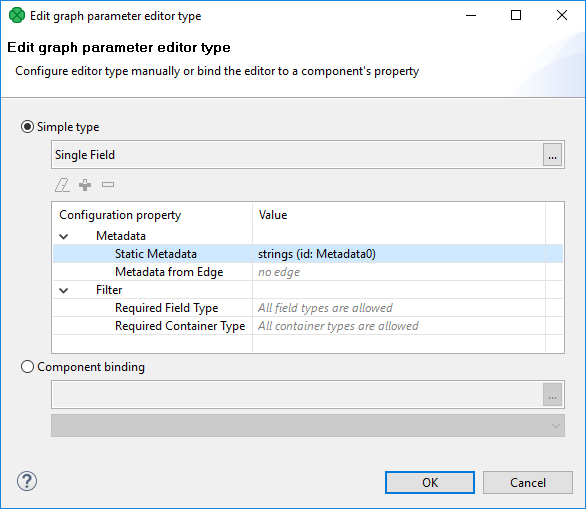
Task: Open Single Field type browse ellipsis button
Action: 552,155
